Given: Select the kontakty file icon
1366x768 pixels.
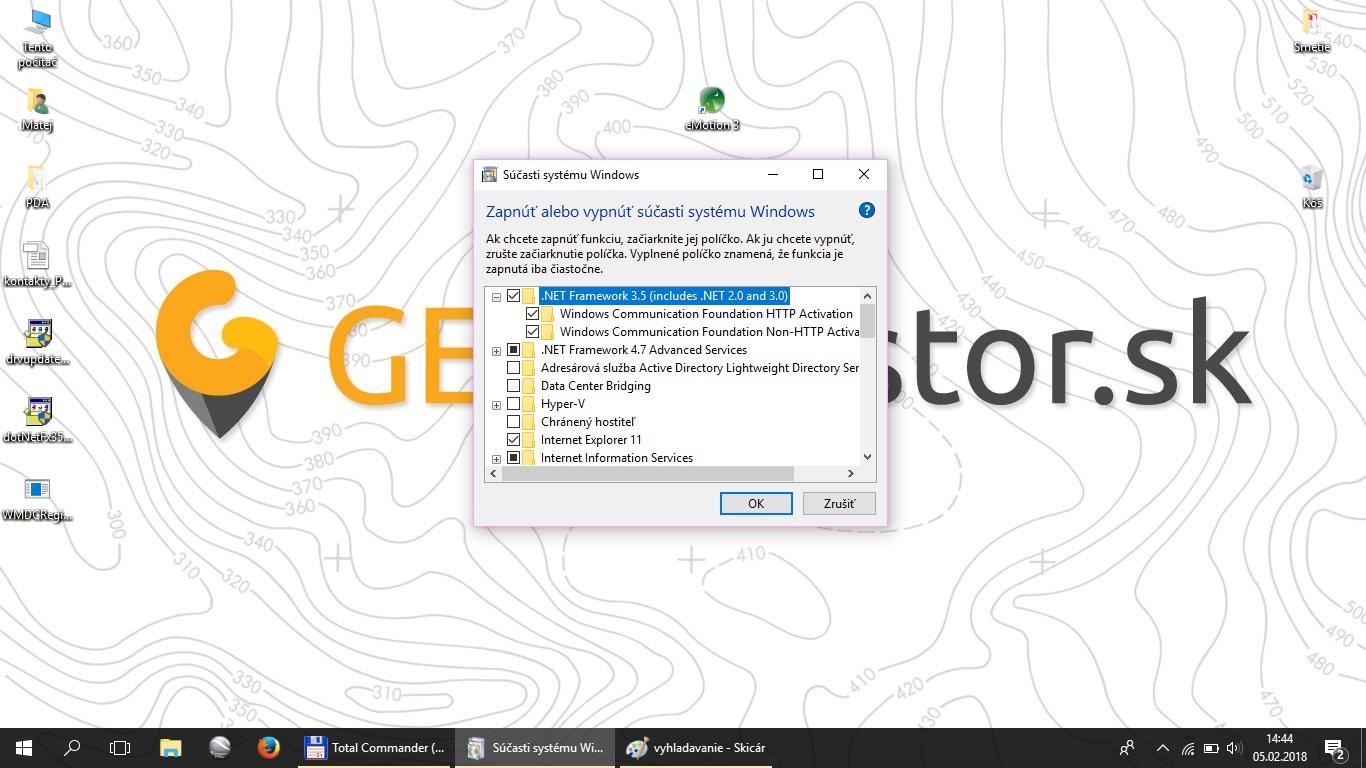Looking at the screenshot, I should point(37,264).
